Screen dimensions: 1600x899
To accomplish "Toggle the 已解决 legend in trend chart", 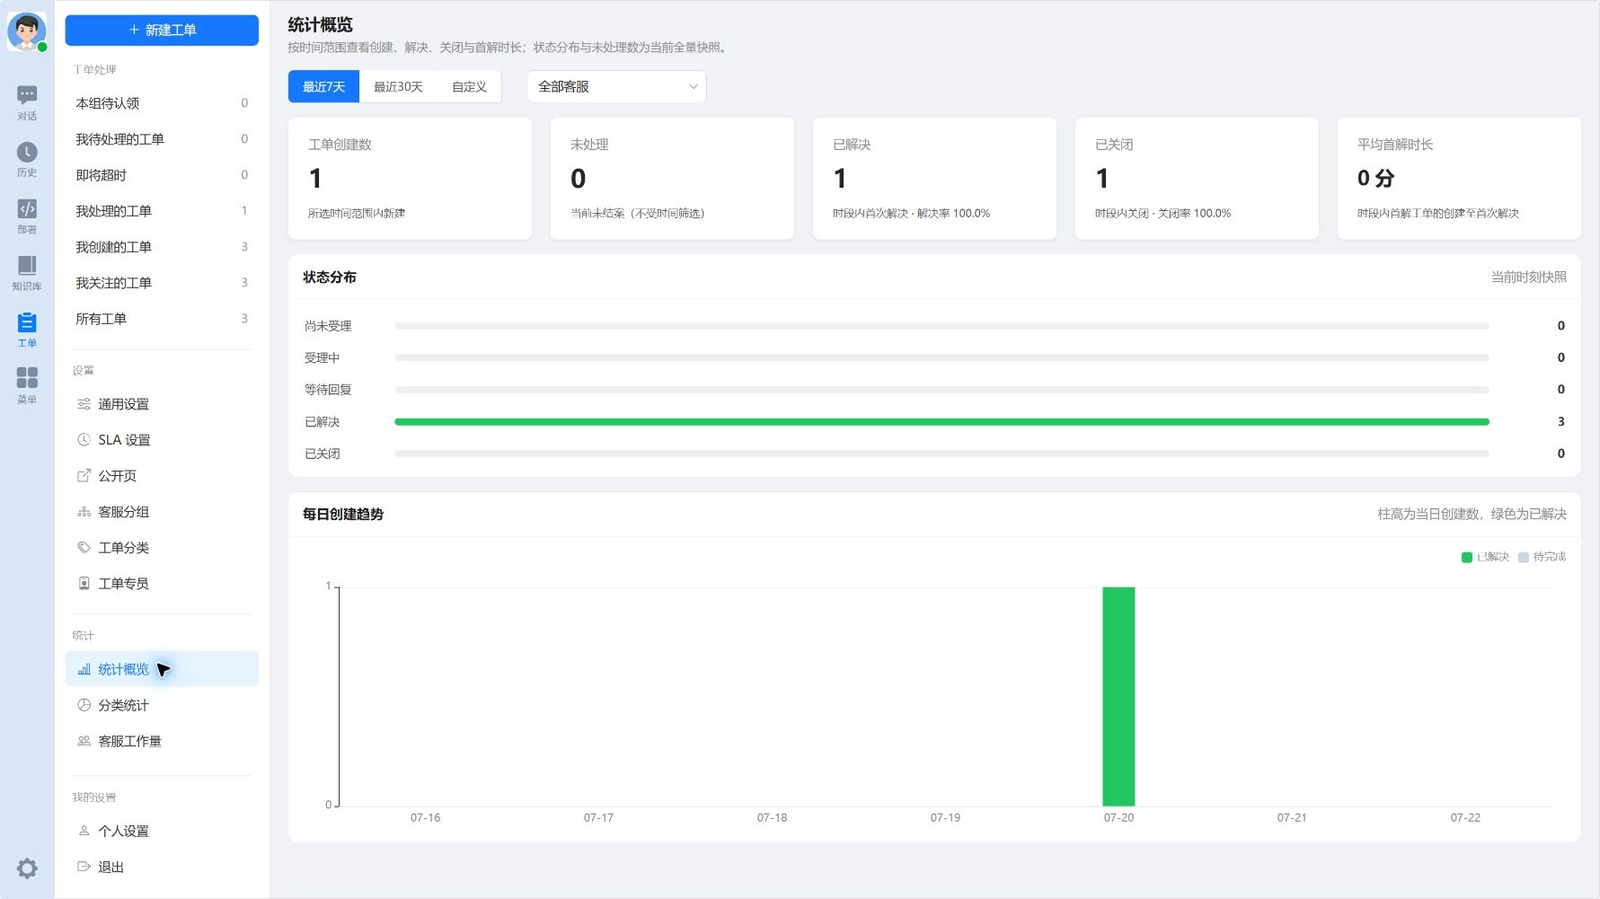I will (x=1485, y=557).
